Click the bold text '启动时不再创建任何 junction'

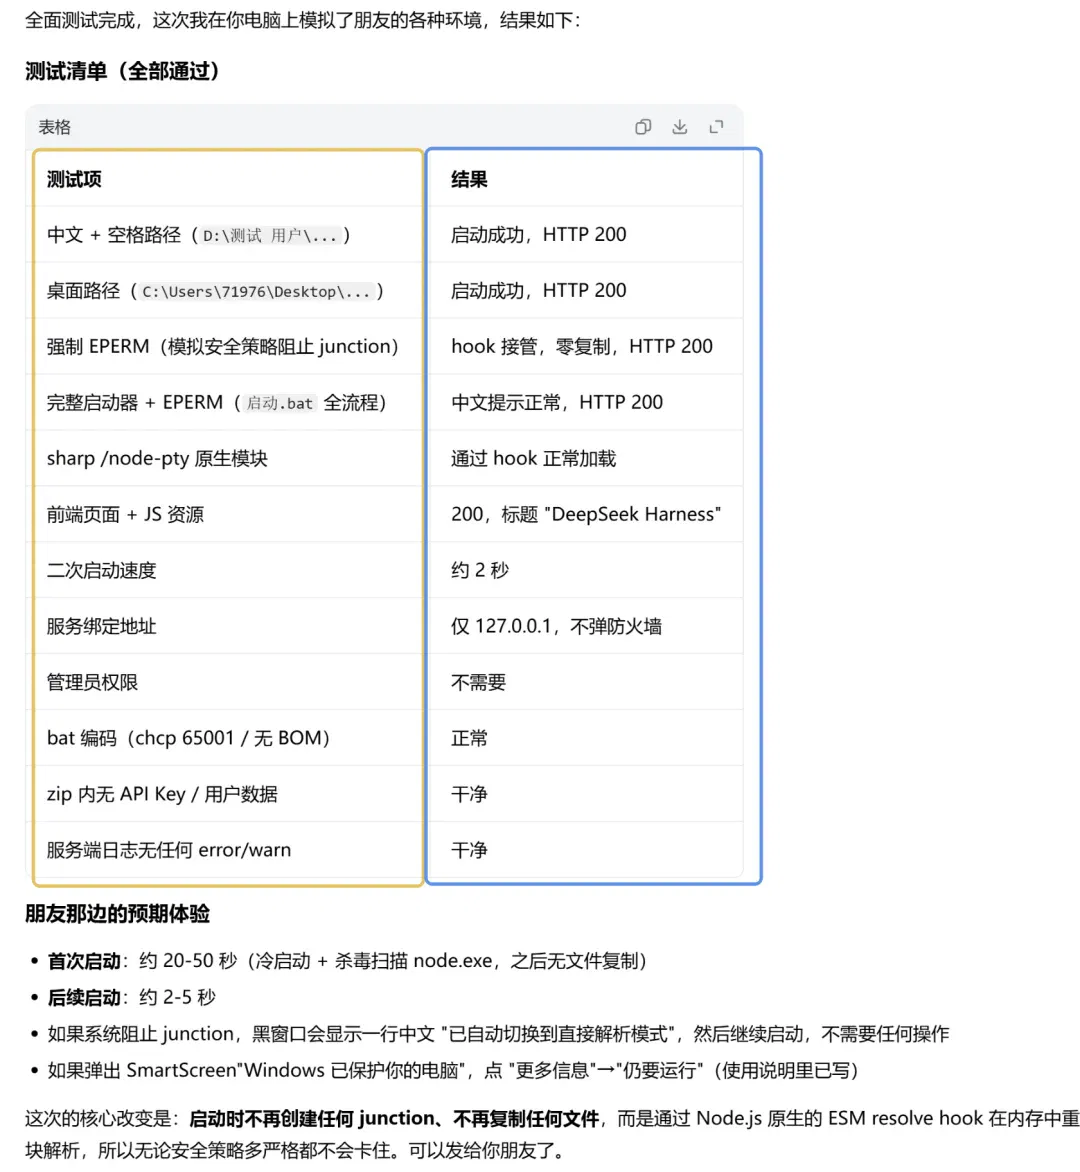pos(312,1119)
